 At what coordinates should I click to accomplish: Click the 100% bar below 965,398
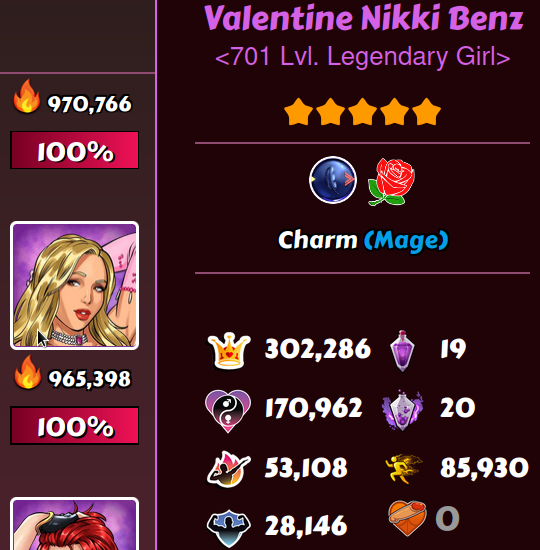(74, 425)
